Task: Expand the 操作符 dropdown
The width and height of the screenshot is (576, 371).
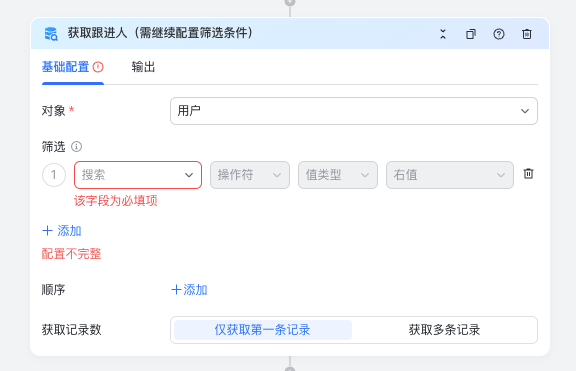Action: [x=250, y=175]
